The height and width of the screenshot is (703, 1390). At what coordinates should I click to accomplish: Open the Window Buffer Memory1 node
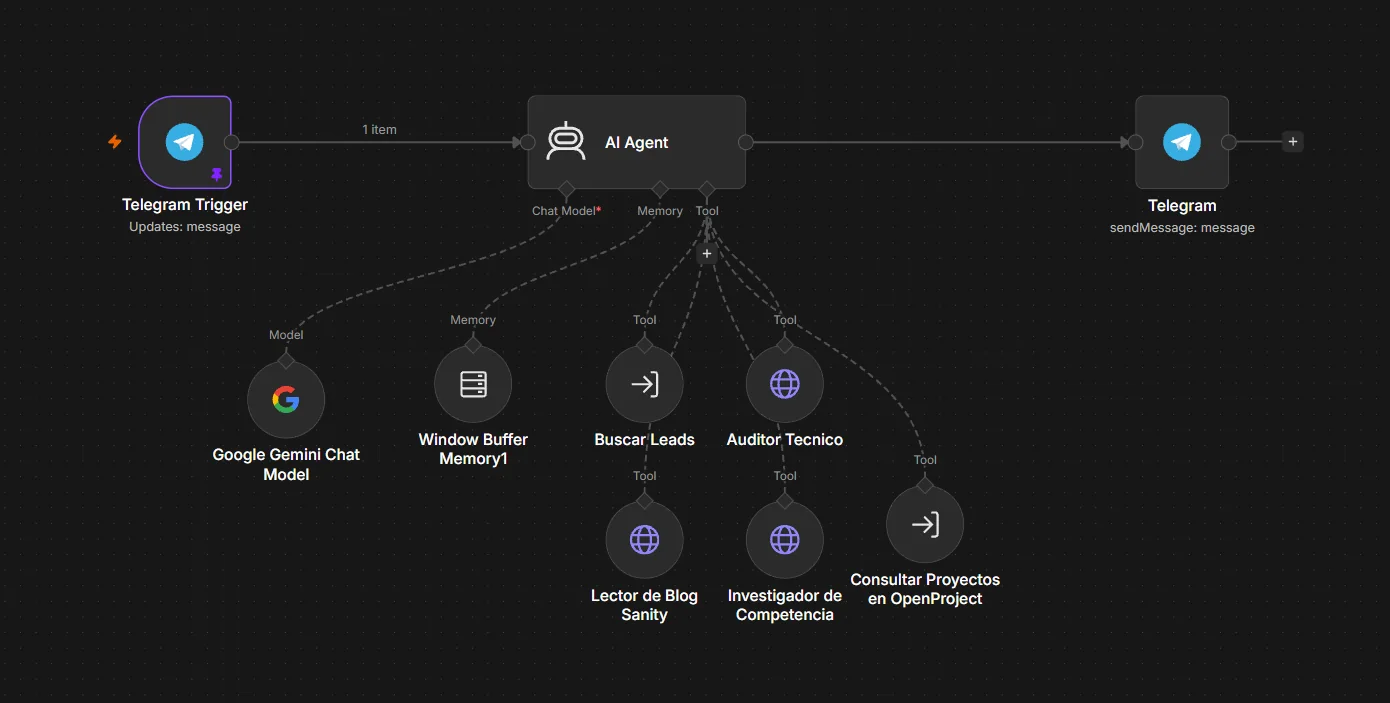(473, 385)
